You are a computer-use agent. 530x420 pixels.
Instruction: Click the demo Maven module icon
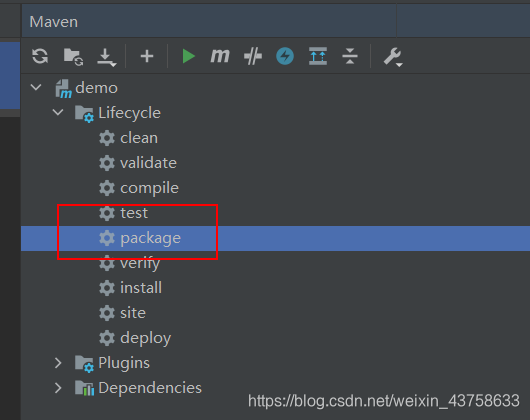click(64, 89)
